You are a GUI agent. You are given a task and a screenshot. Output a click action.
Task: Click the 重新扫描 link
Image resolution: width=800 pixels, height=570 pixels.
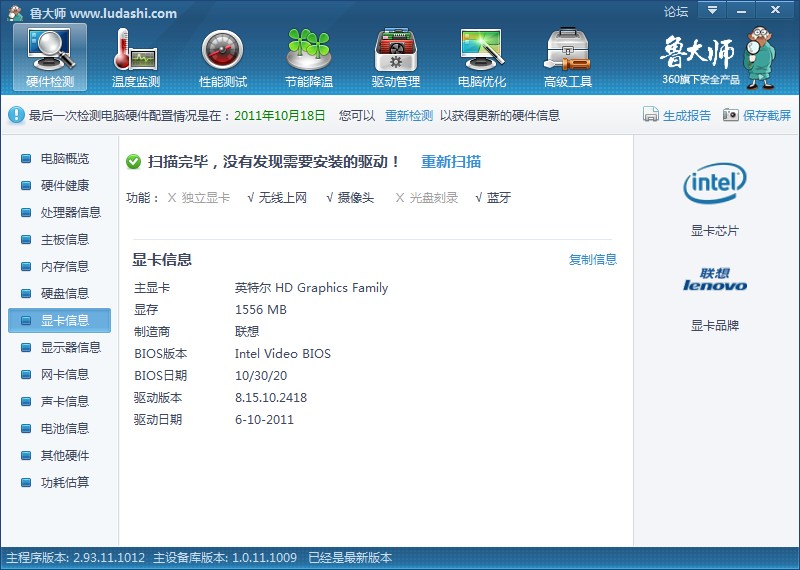click(x=451, y=162)
